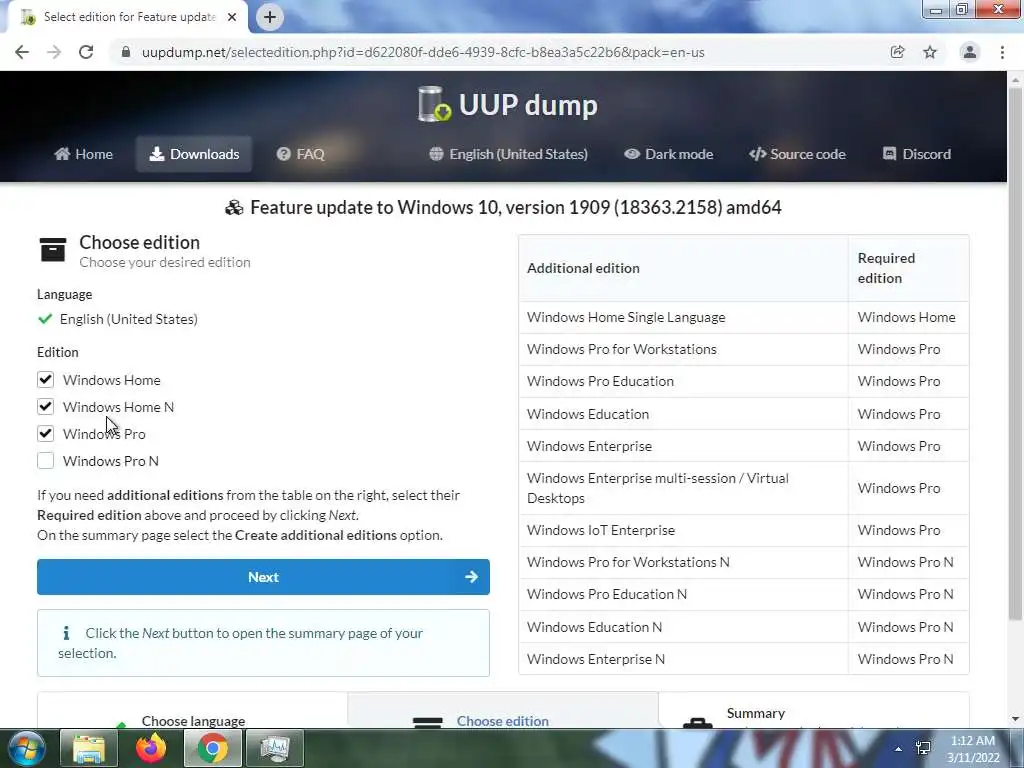
Task: Show hidden tray icons arrow
Action: [x=899, y=749]
